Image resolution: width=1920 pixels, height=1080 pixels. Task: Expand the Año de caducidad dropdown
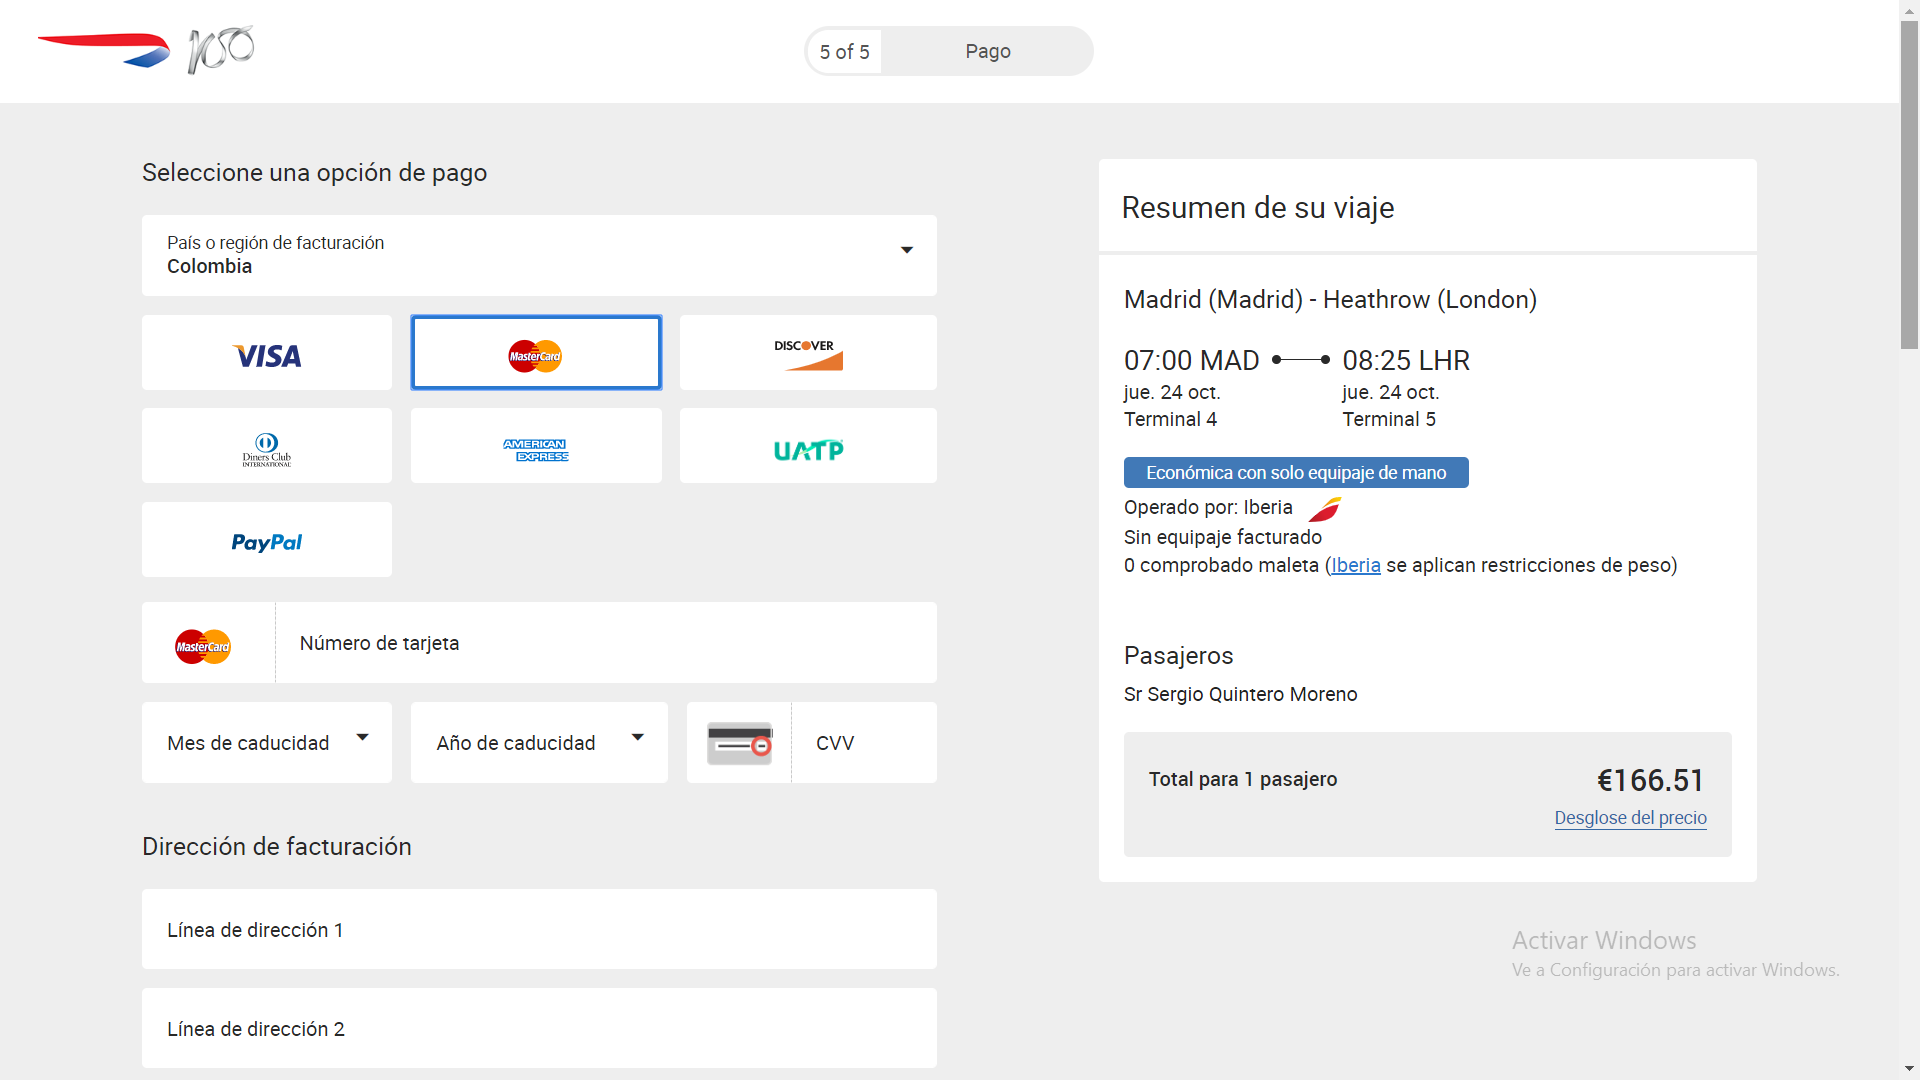coord(539,743)
